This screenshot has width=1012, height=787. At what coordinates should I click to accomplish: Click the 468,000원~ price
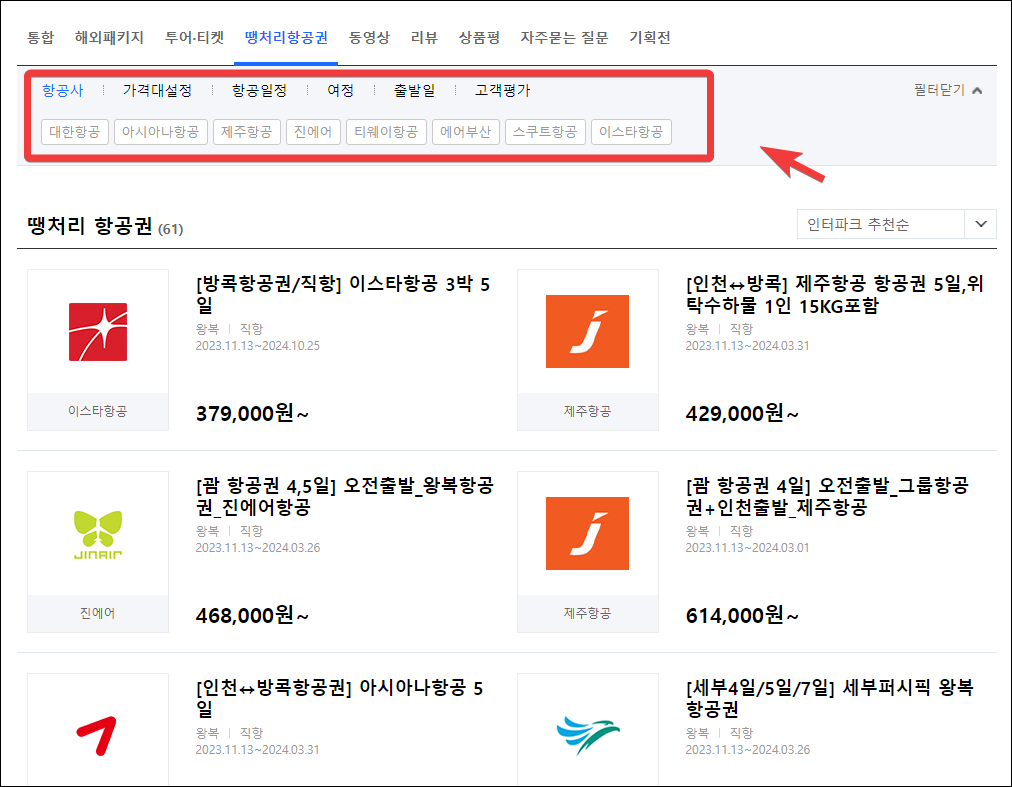tap(252, 615)
